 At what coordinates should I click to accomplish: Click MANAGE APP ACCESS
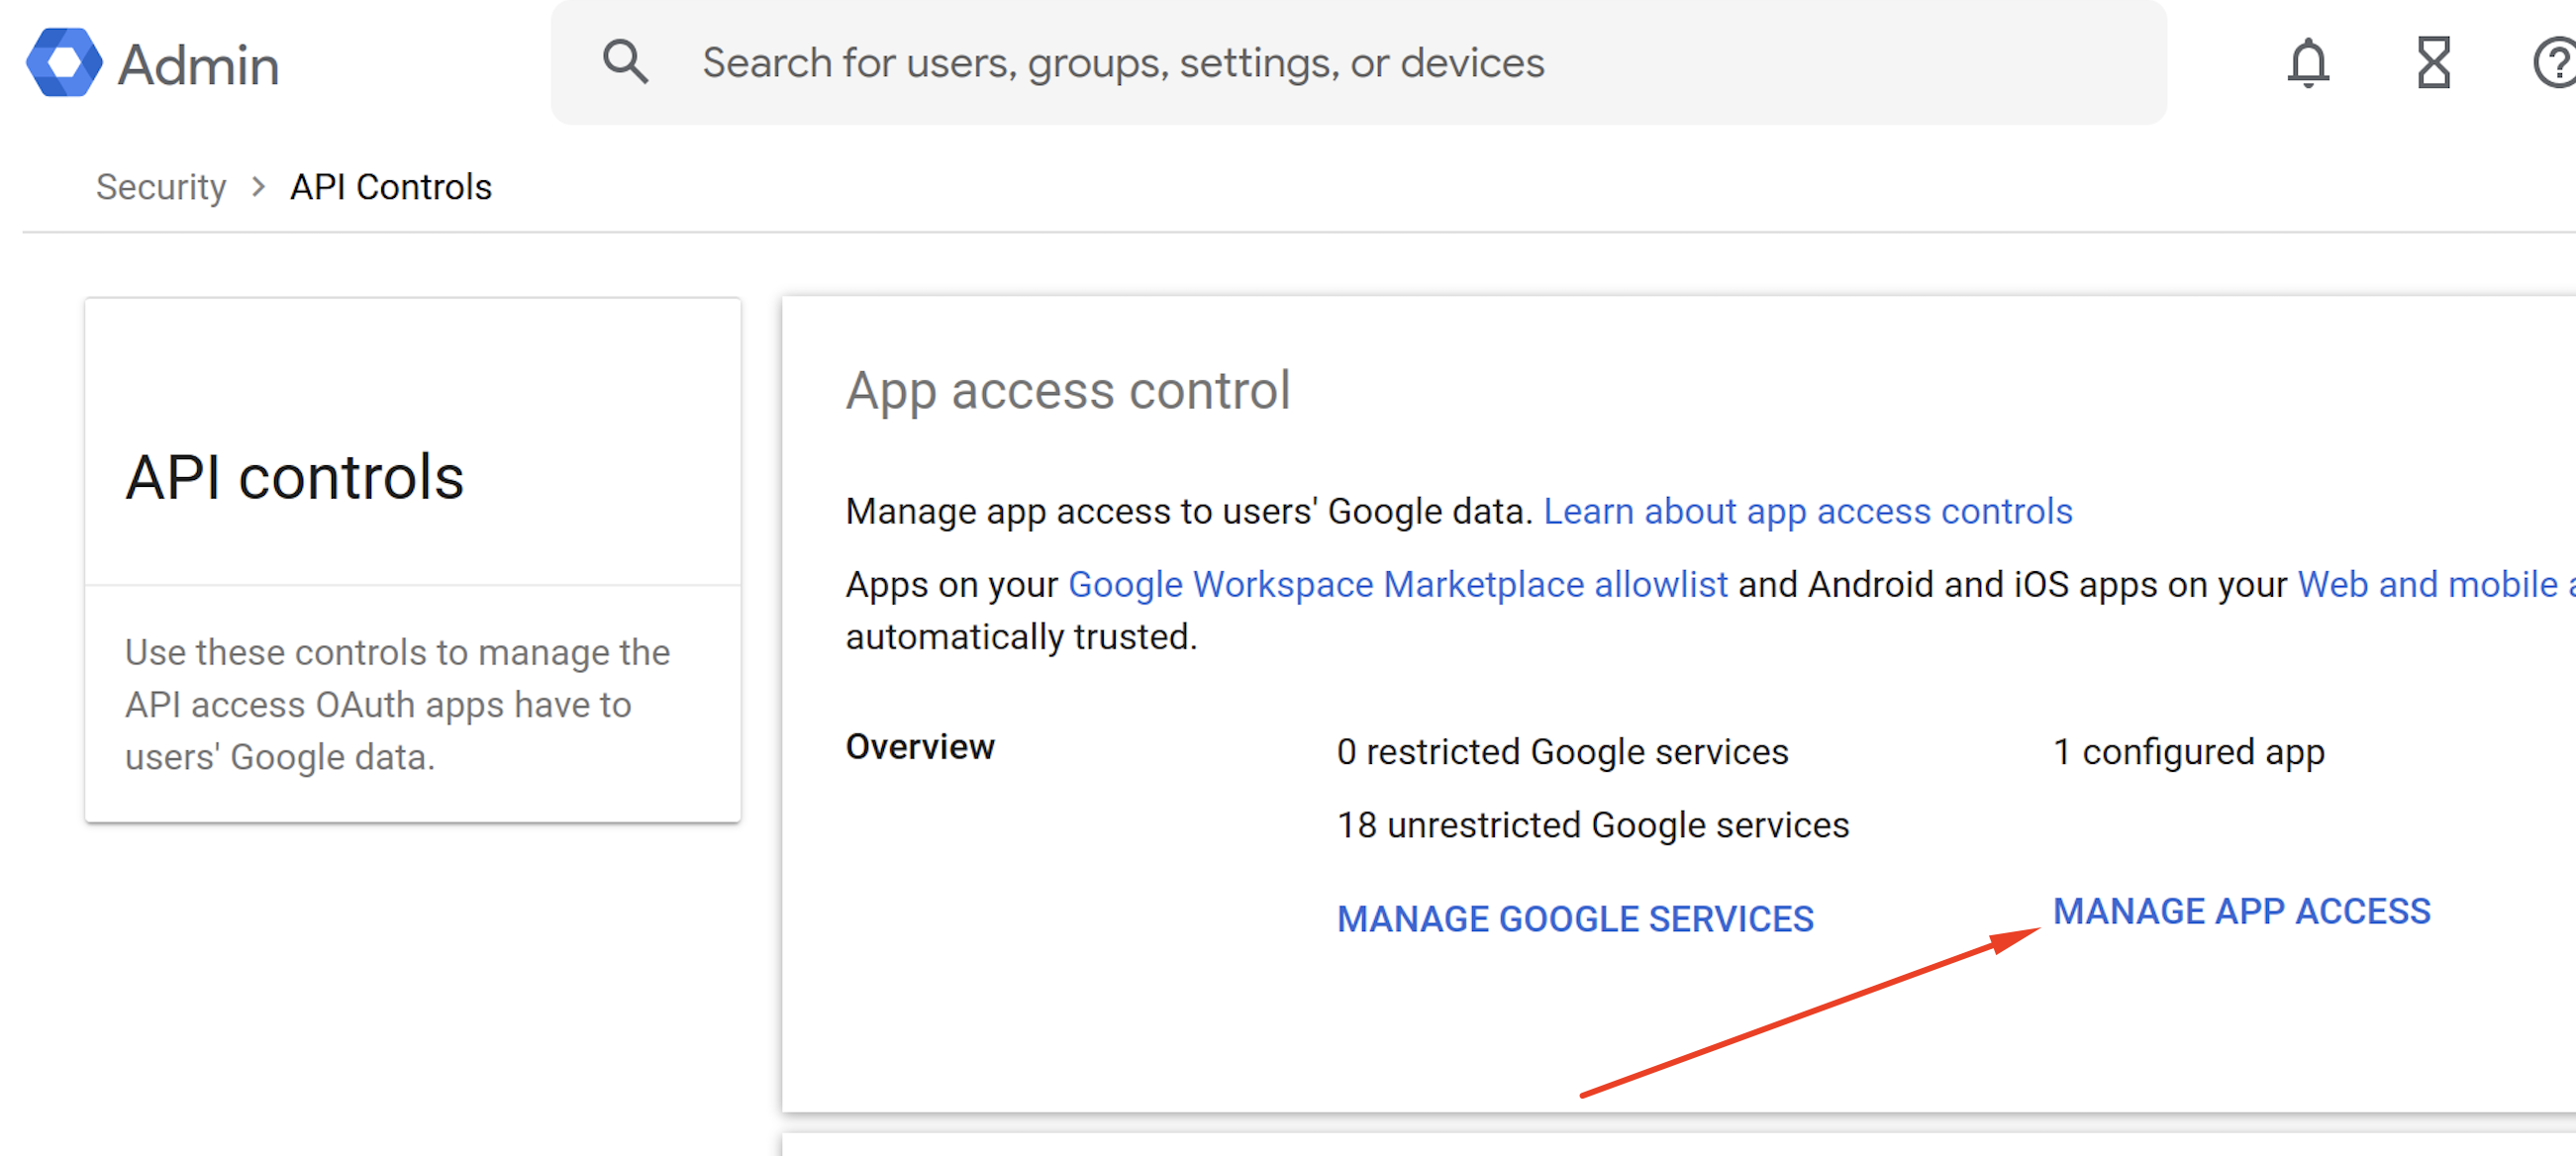click(2241, 911)
